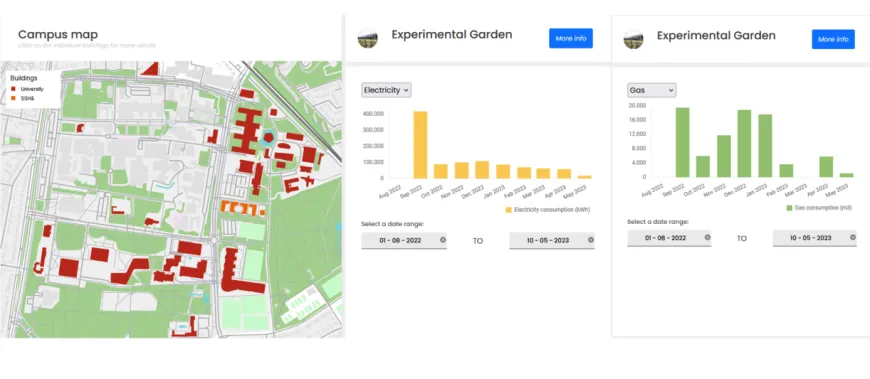Edit the gas end date field

[x=815, y=238]
